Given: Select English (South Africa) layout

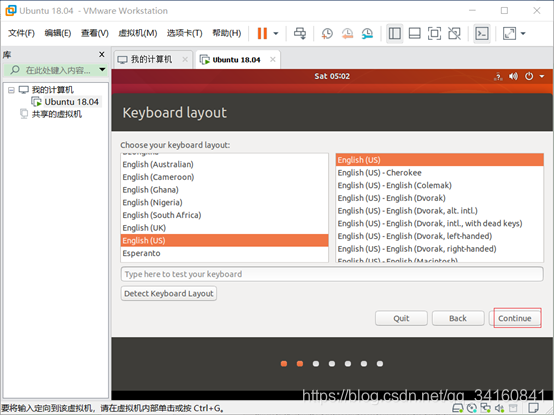Looking at the screenshot, I should pyautogui.click(x=224, y=215).
